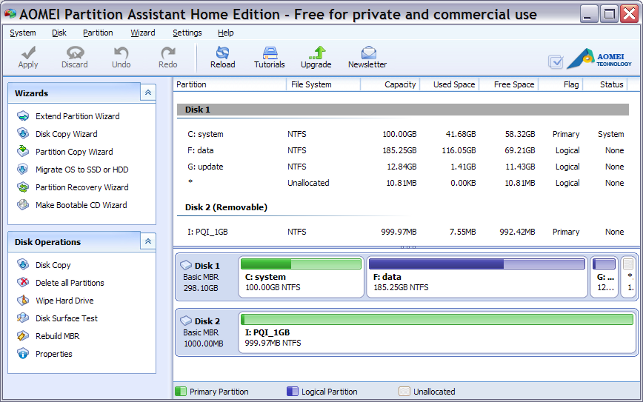Select the Disk 1 drive icon in map
The image size is (643, 402).
click(186, 265)
